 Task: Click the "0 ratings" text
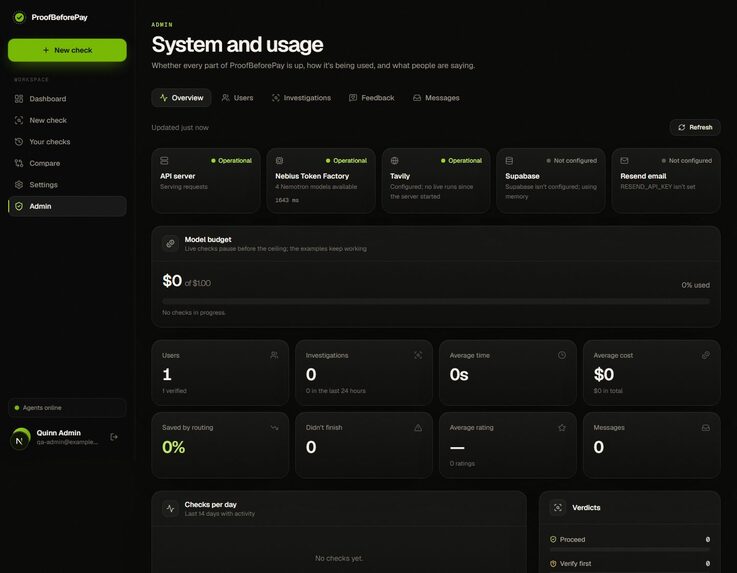click(x=462, y=463)
